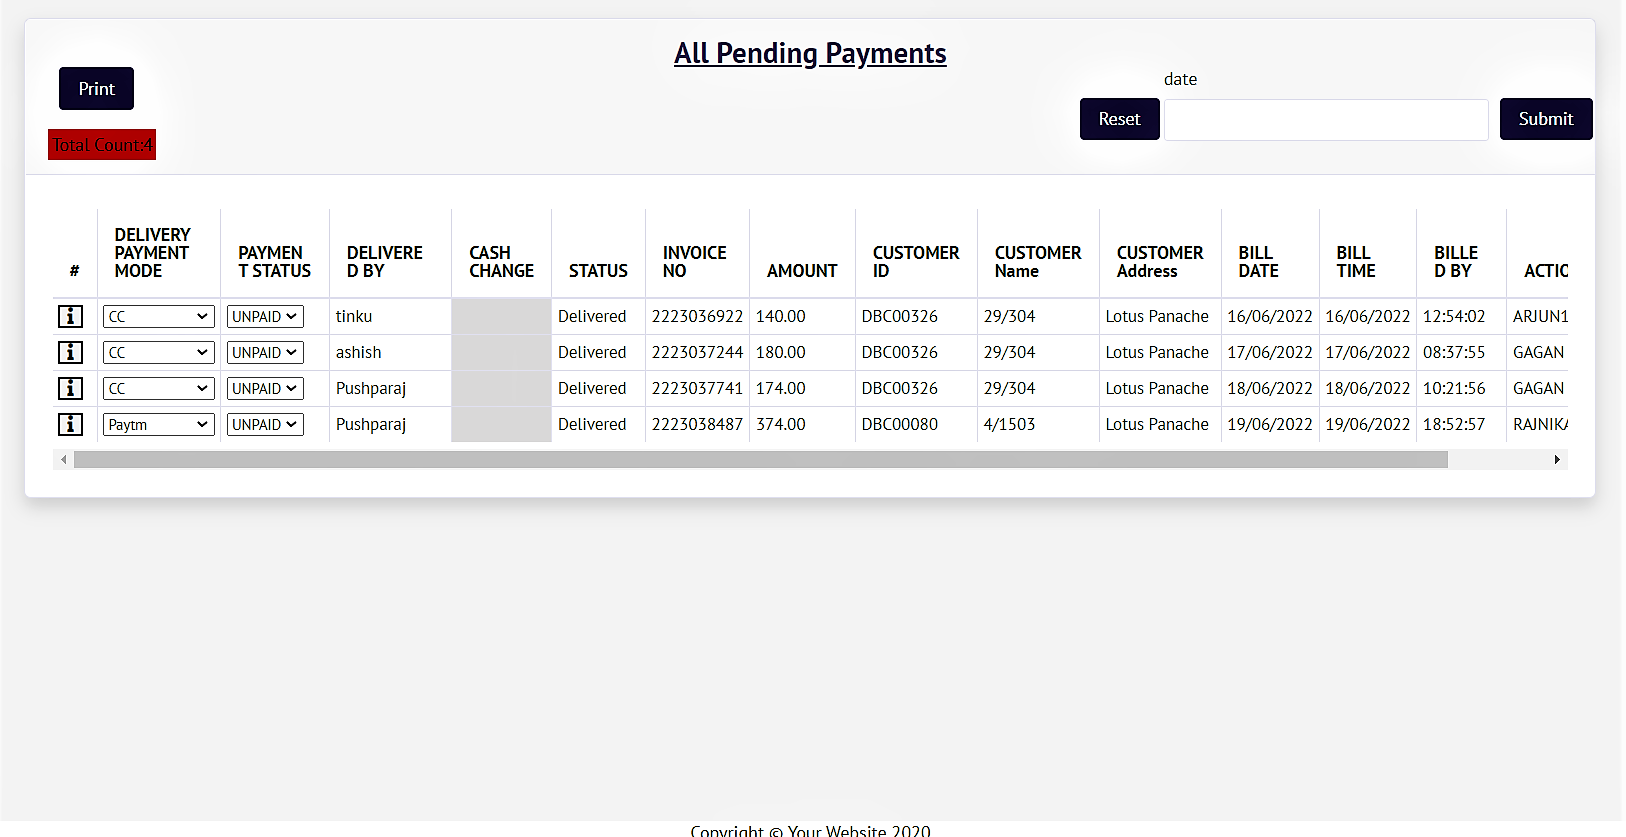Click the Reset button
1626x837 pixels.
1119,119
